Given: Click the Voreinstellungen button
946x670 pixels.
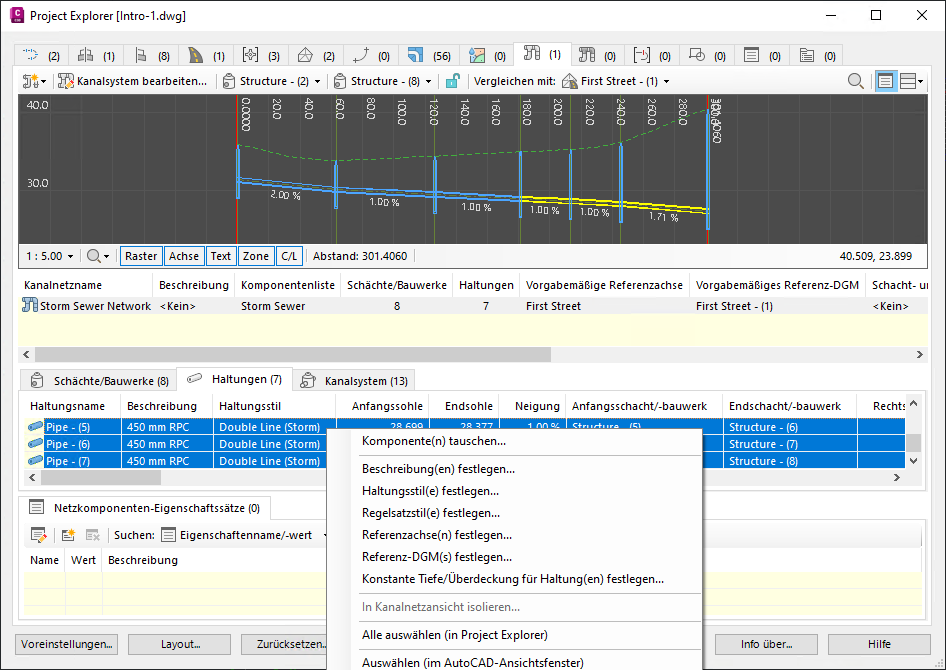Looking at the screenshot, I should (x=65, y=644).
